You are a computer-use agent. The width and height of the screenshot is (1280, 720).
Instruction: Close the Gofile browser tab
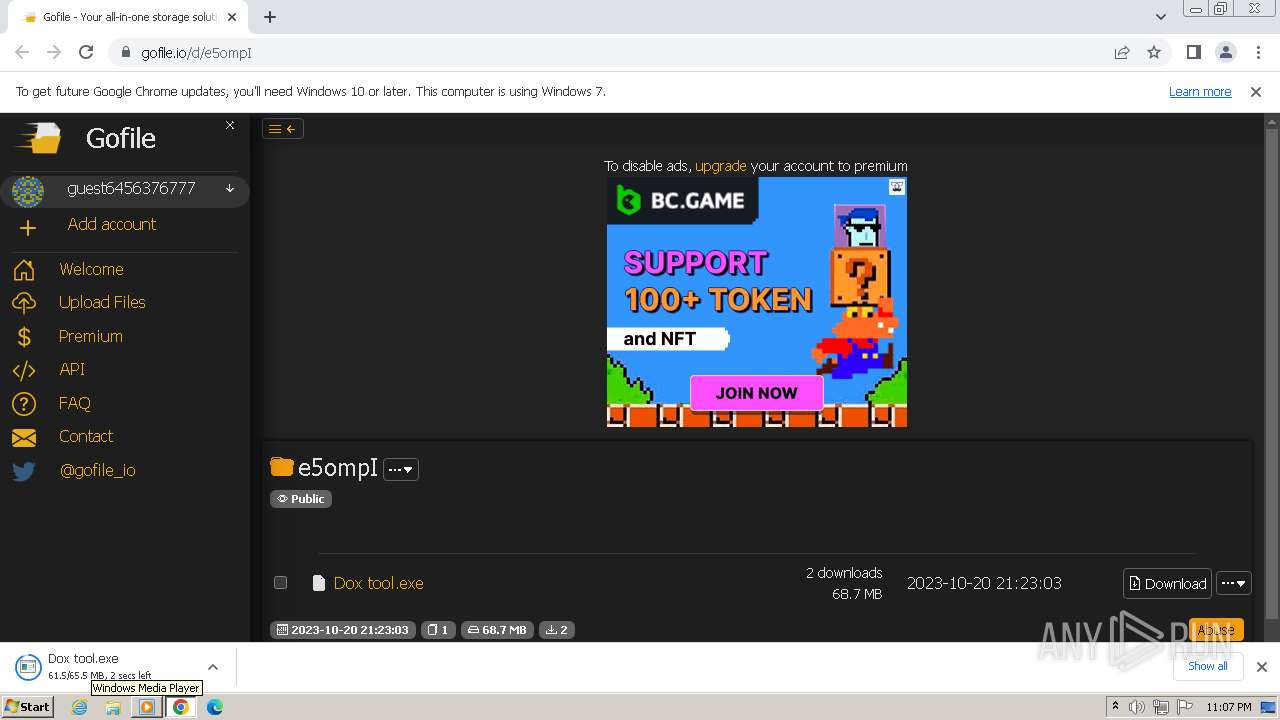point(232,17)
